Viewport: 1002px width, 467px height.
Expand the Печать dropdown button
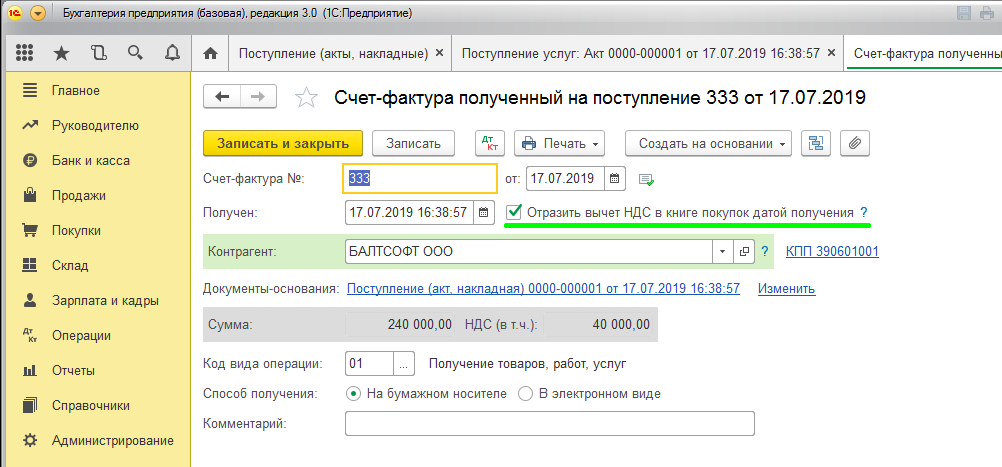click(560, 144)
